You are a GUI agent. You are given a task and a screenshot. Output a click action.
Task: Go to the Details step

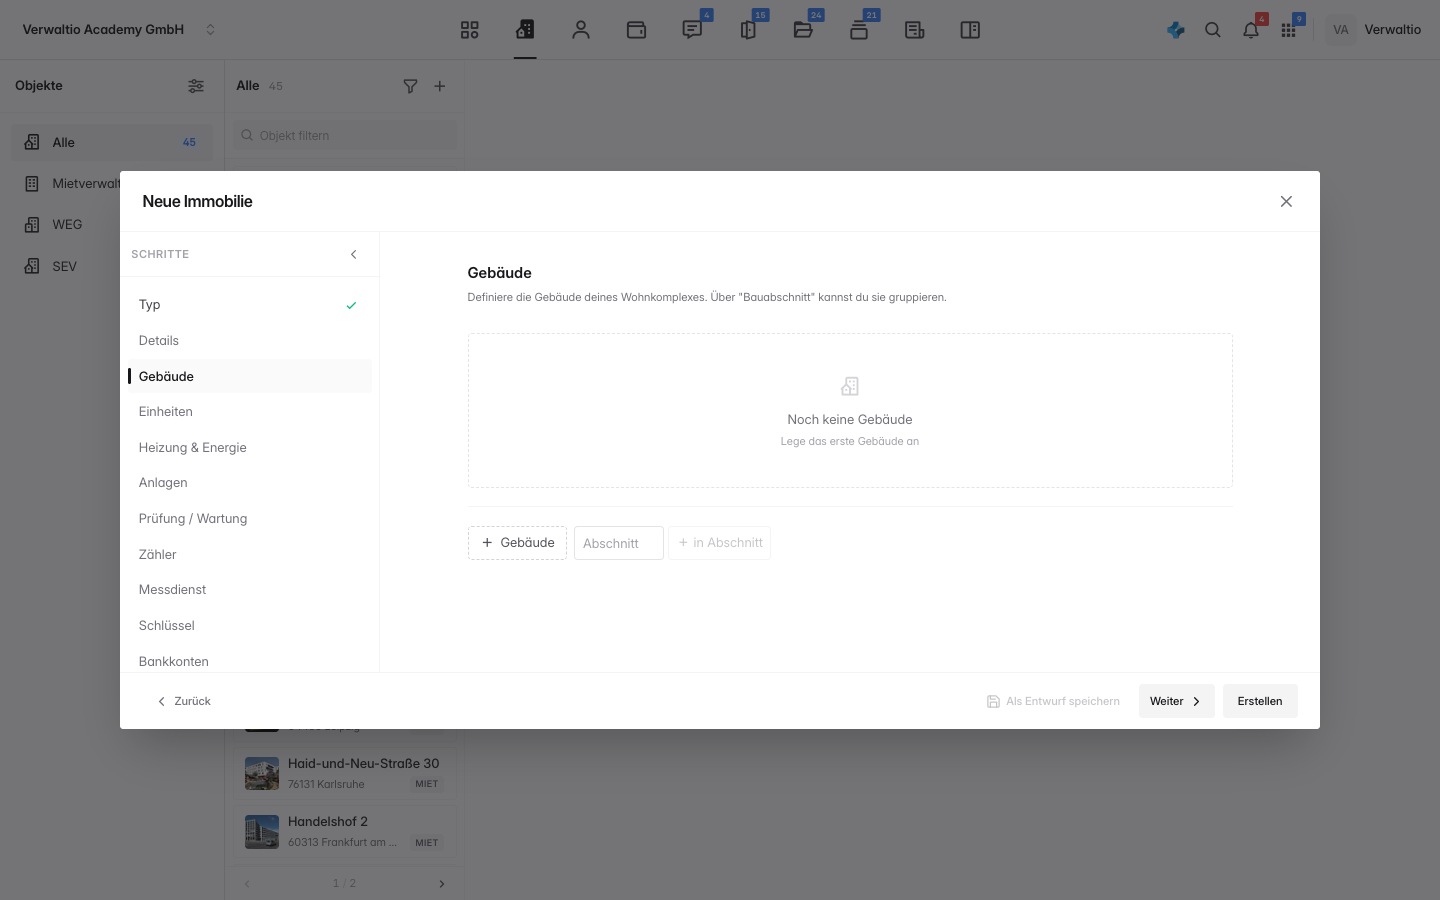click(x=249, y=341)
